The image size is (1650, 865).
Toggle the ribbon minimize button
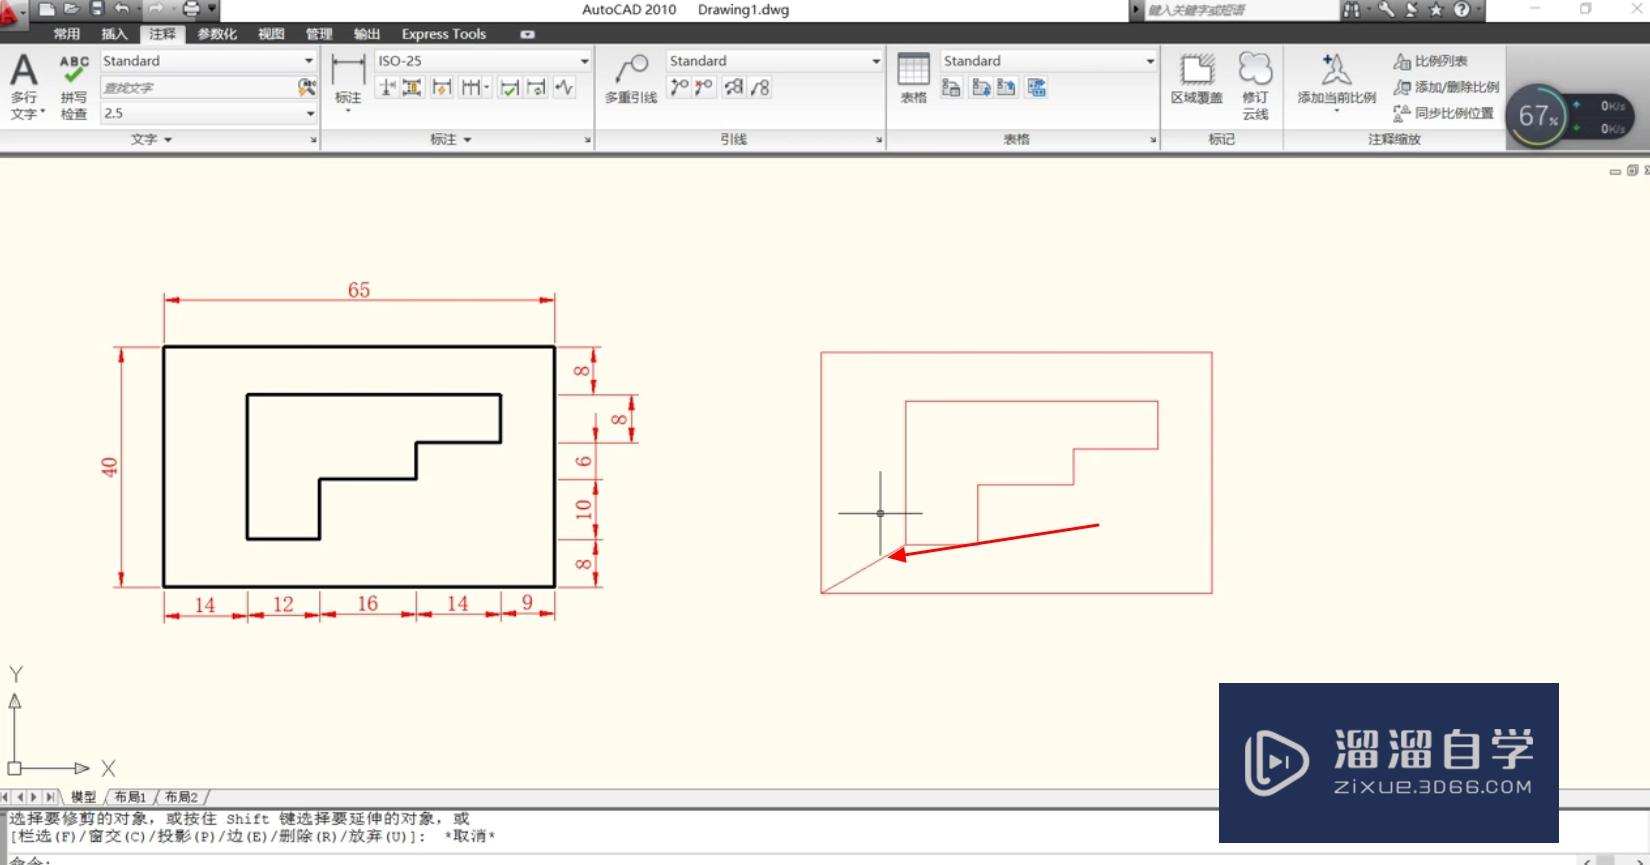click(x=527, y=34)
